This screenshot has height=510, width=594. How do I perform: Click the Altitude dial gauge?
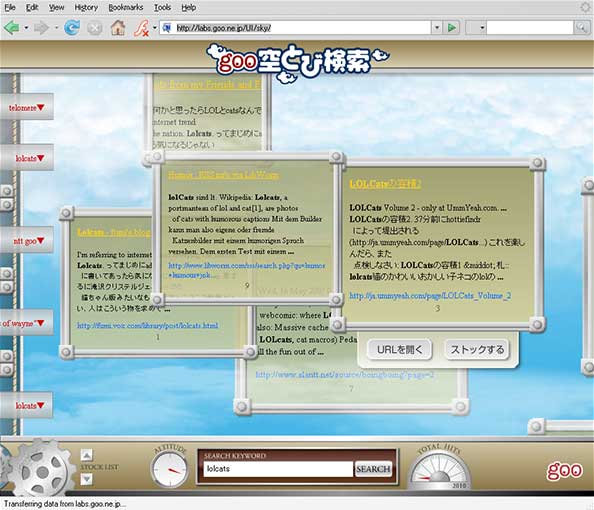pos(170,468)
